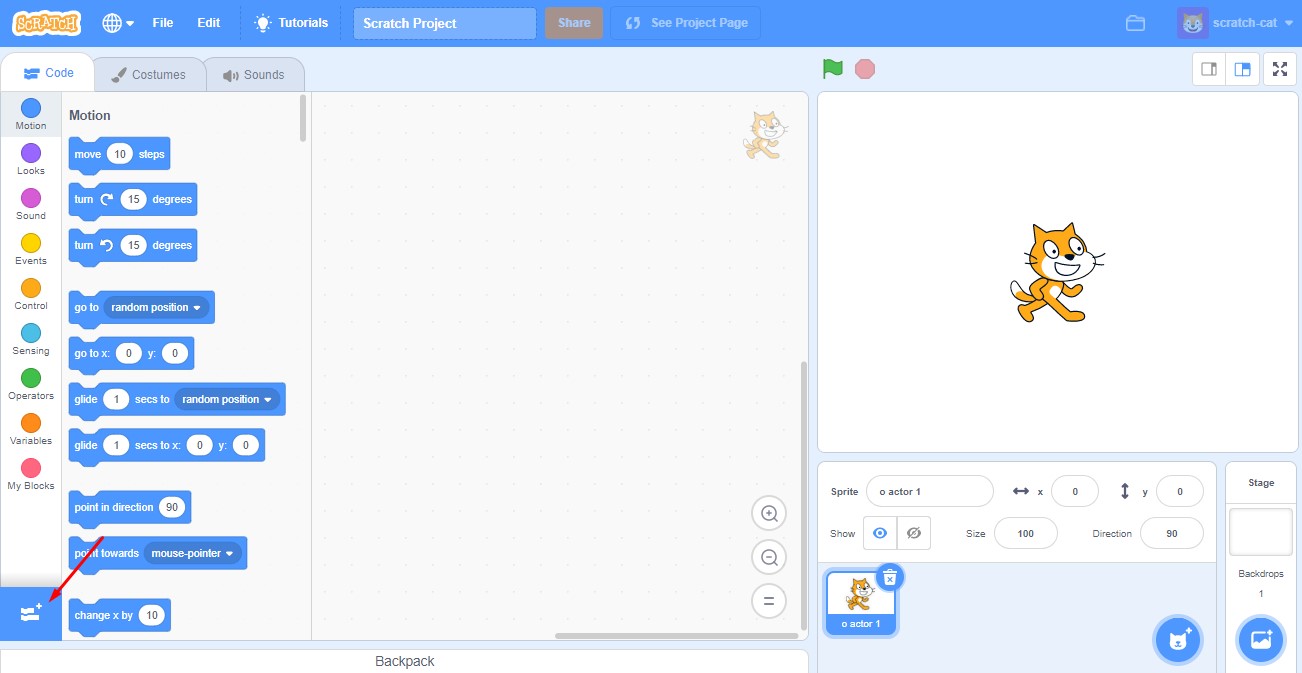The height and width of the screenshot is (673, 1302).
Task: Click the green flag to run project
Action: click(832, 69)
